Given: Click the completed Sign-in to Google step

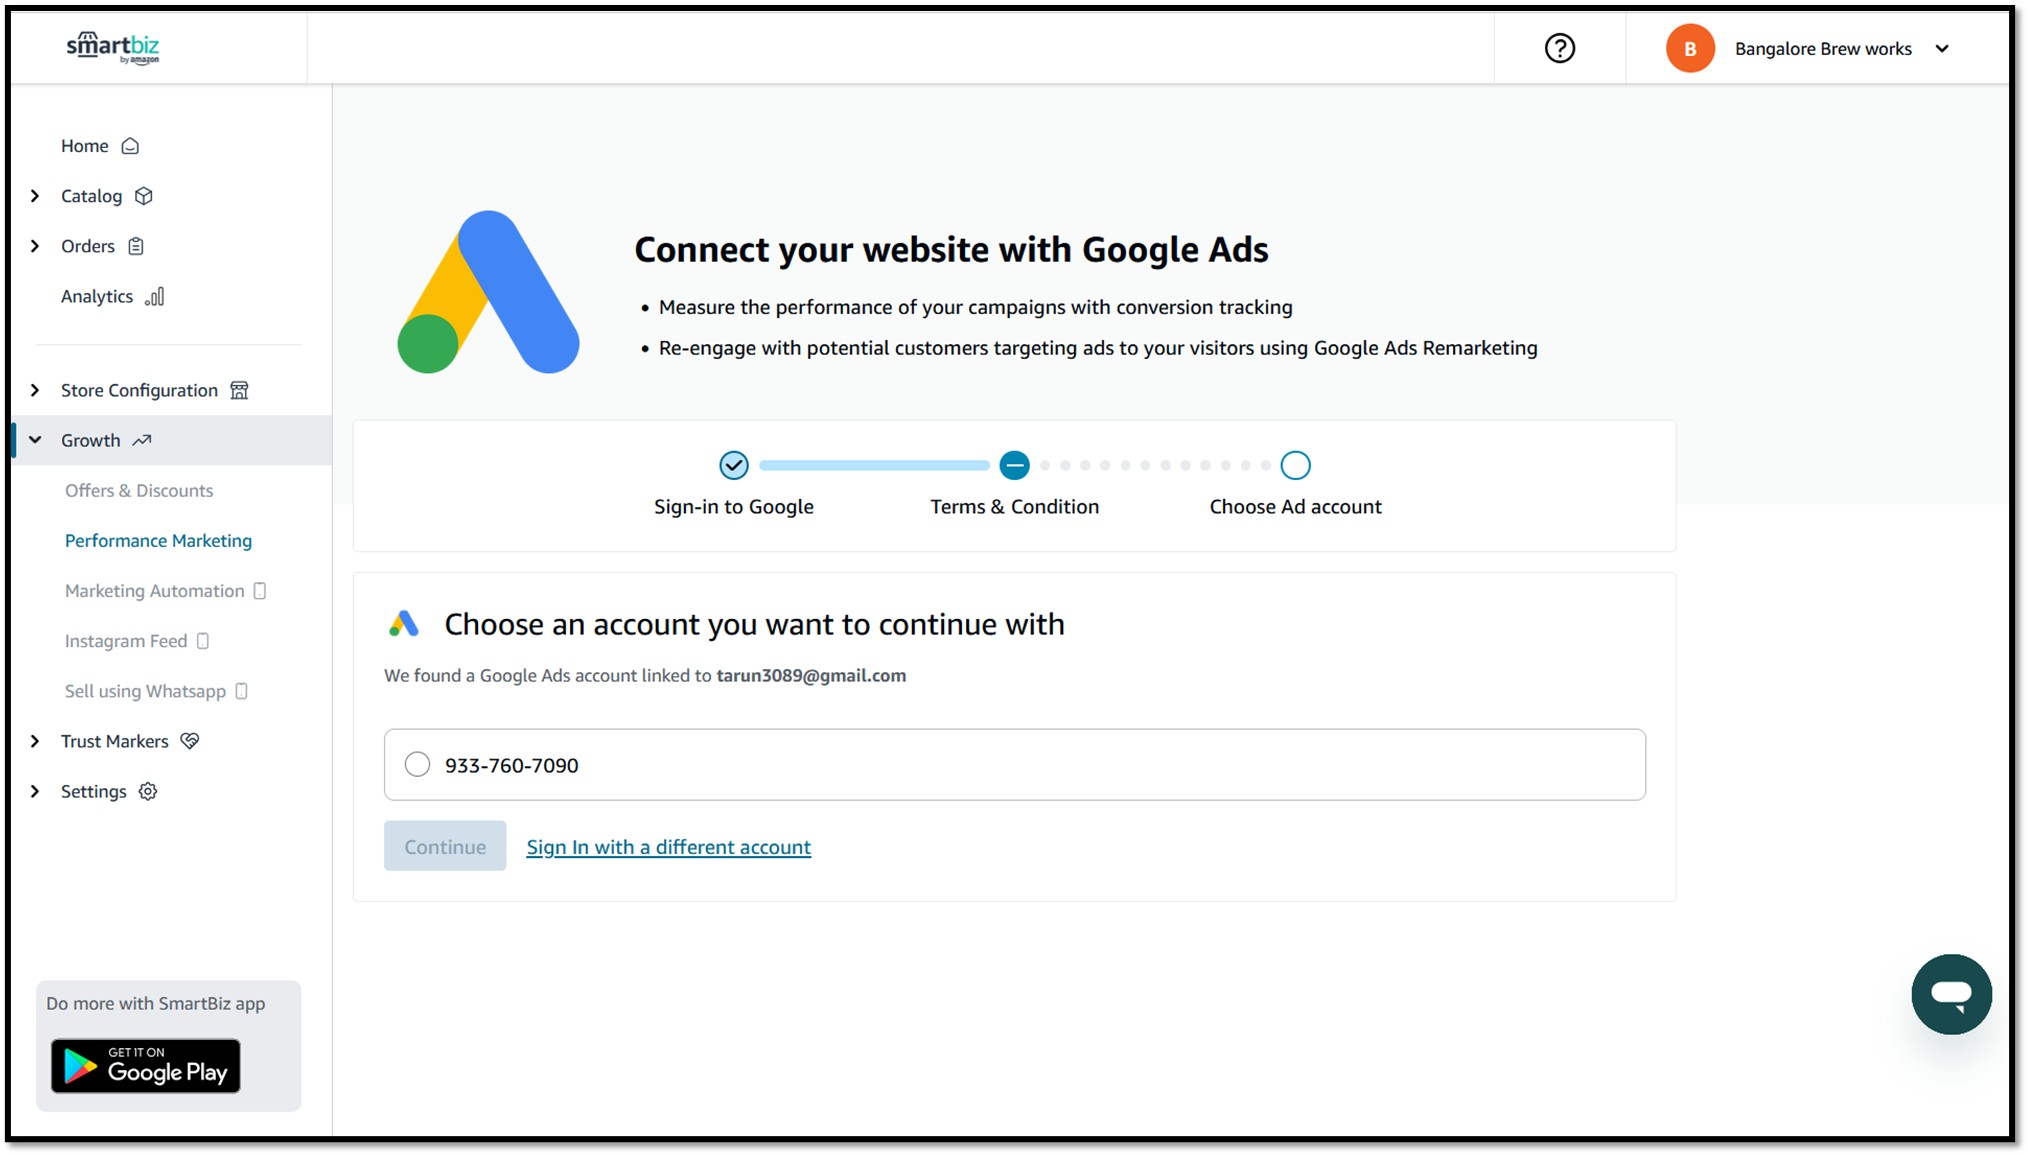Looking at the screenshot, I should pyautogui.click(x=734, y=465).
